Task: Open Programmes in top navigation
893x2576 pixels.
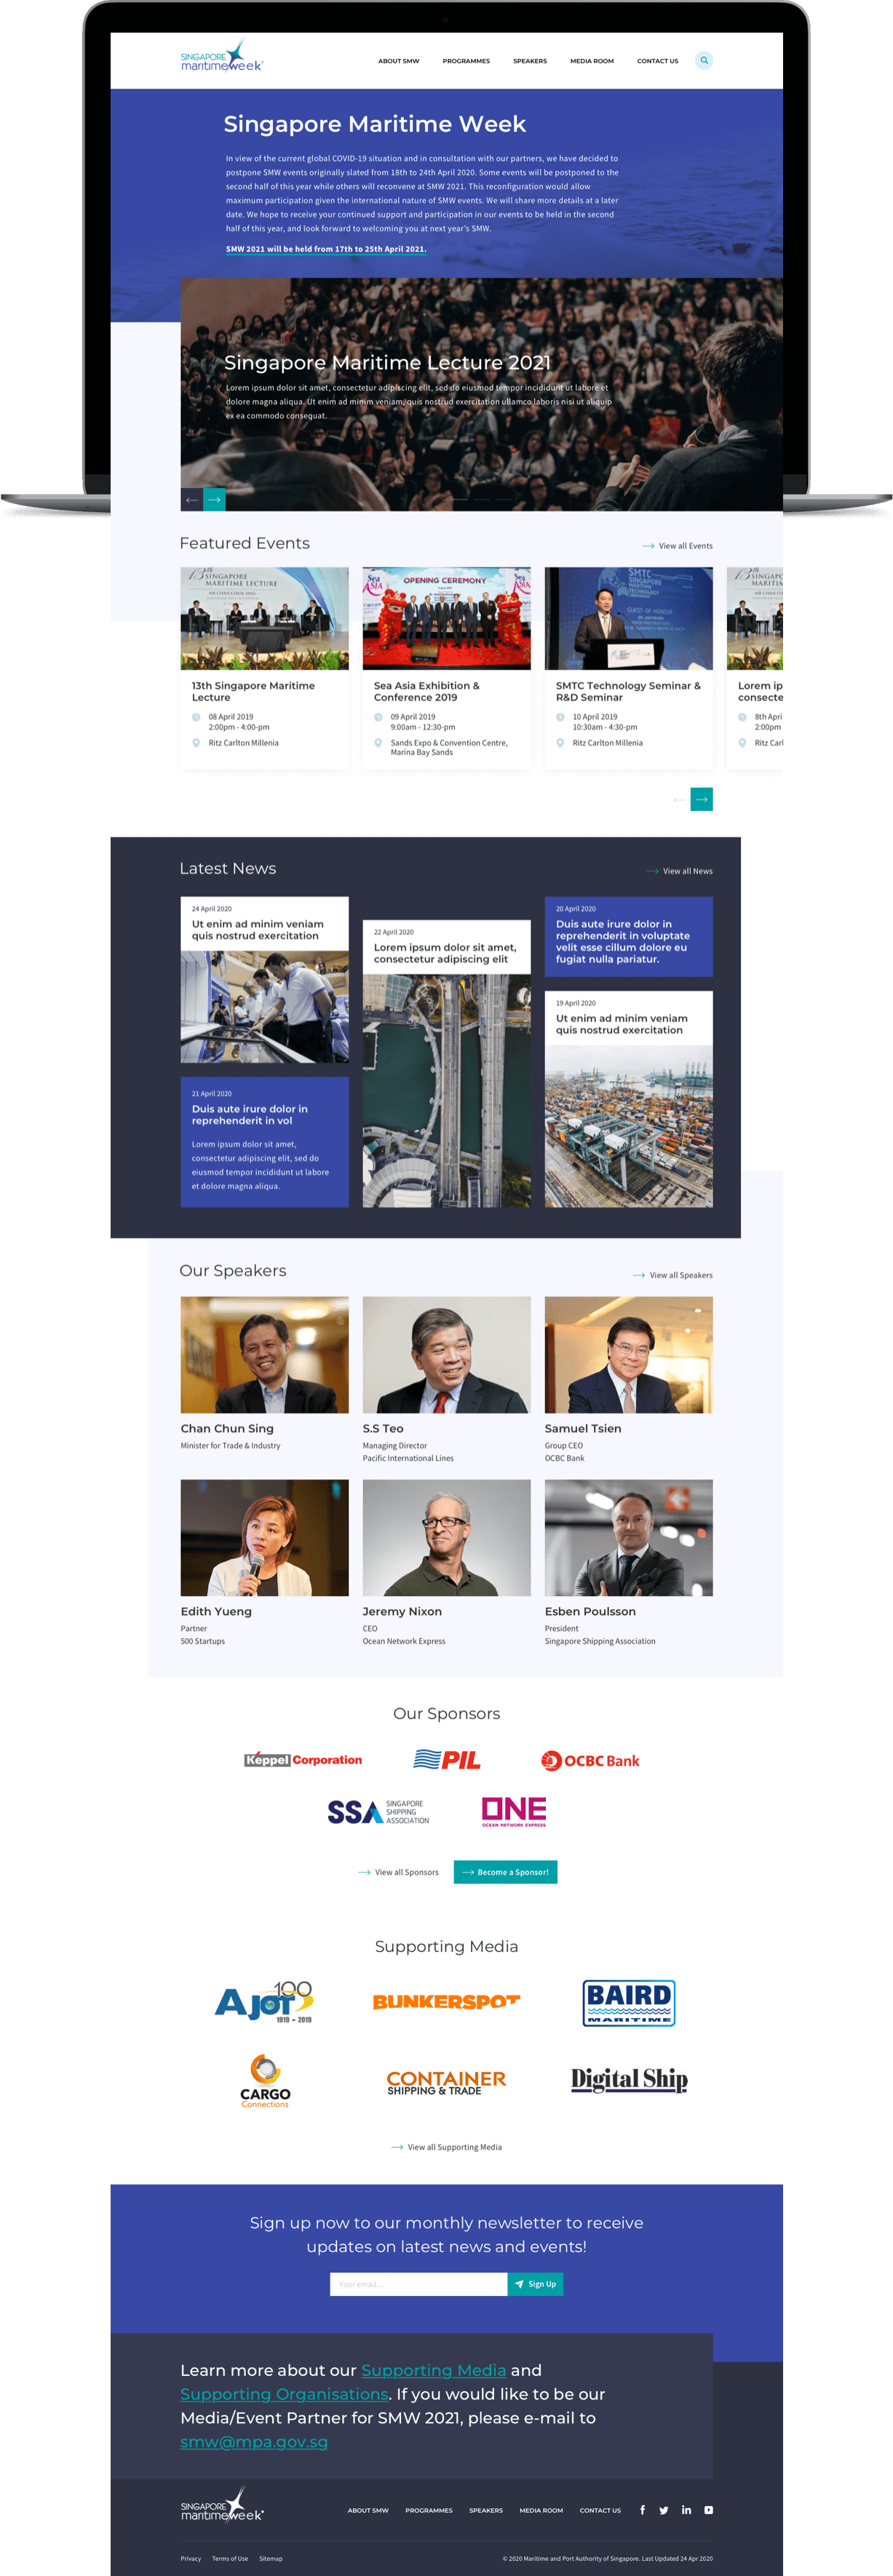Action: point(466,61)
